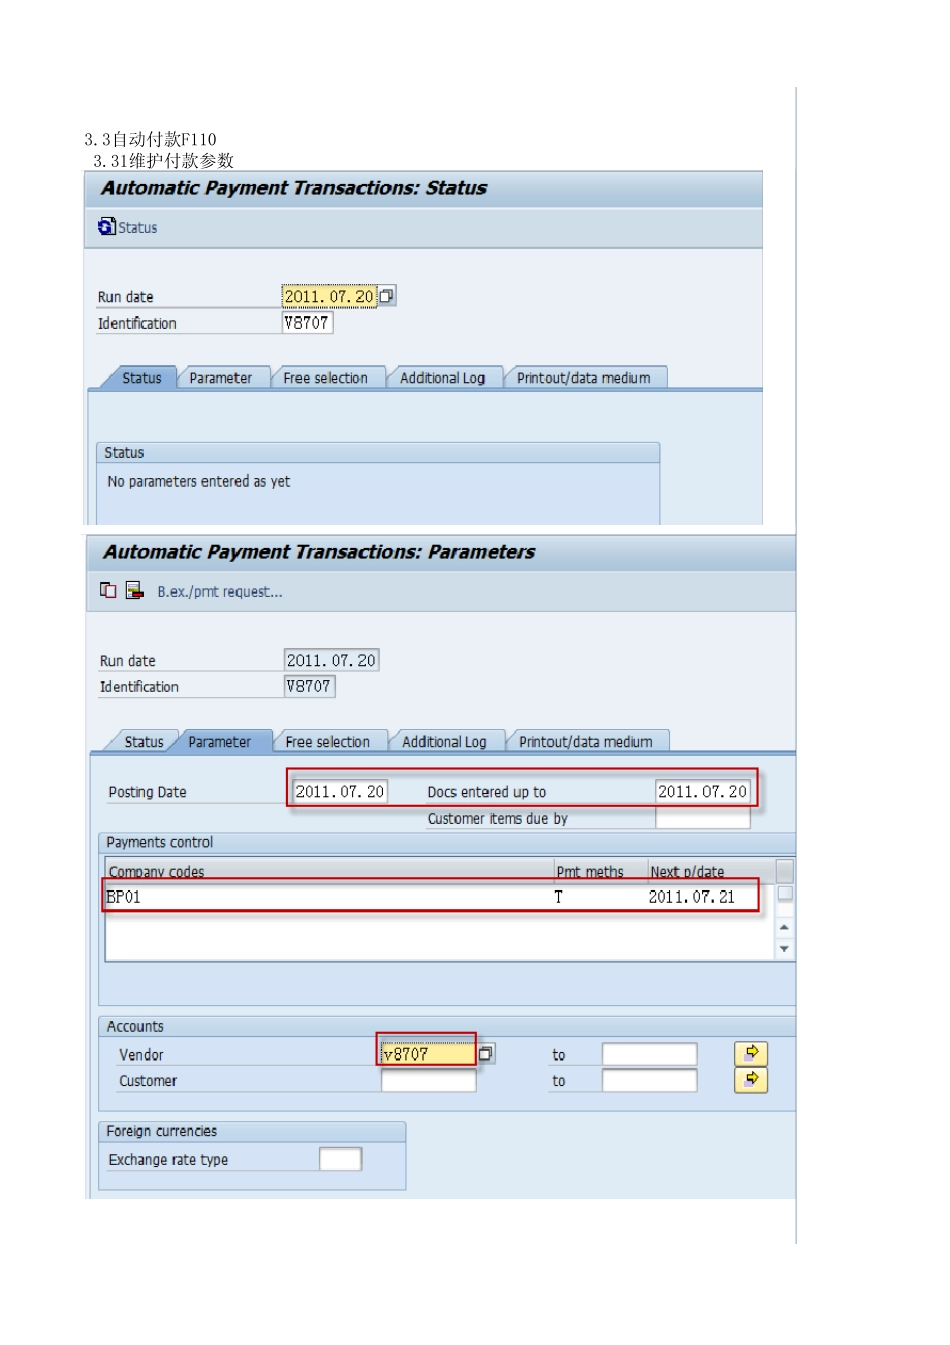The image size is (950, 1345).
Task: Click the payment method cell containing T
Action: pos(600,897)
